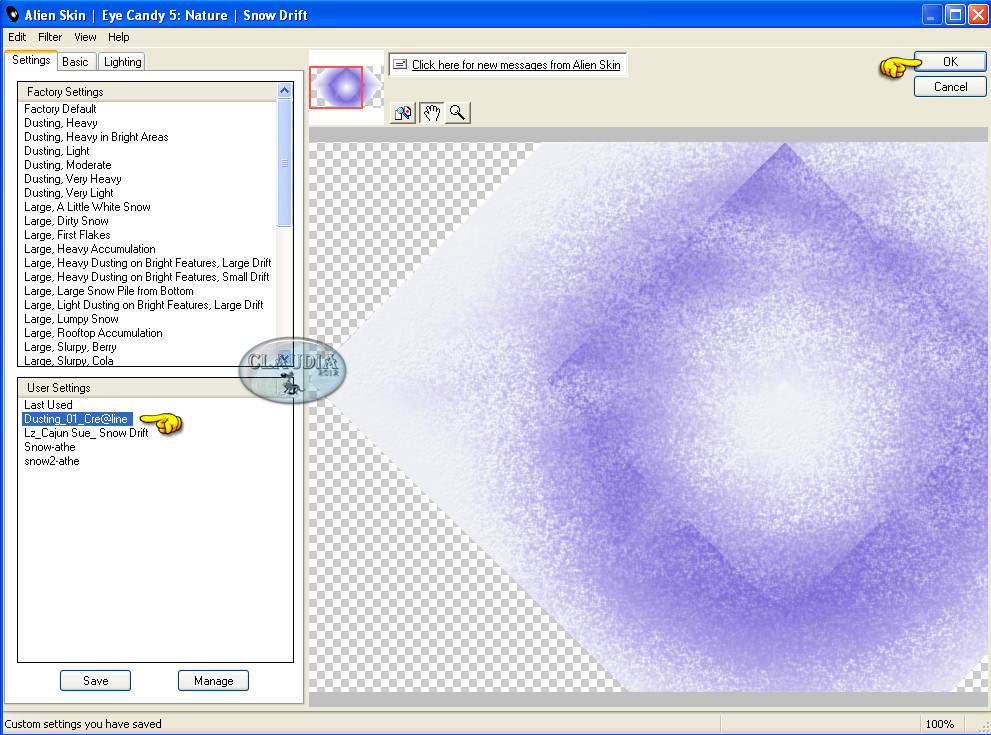Switch to the Lighting tab
991x735 pixels.
123,62
